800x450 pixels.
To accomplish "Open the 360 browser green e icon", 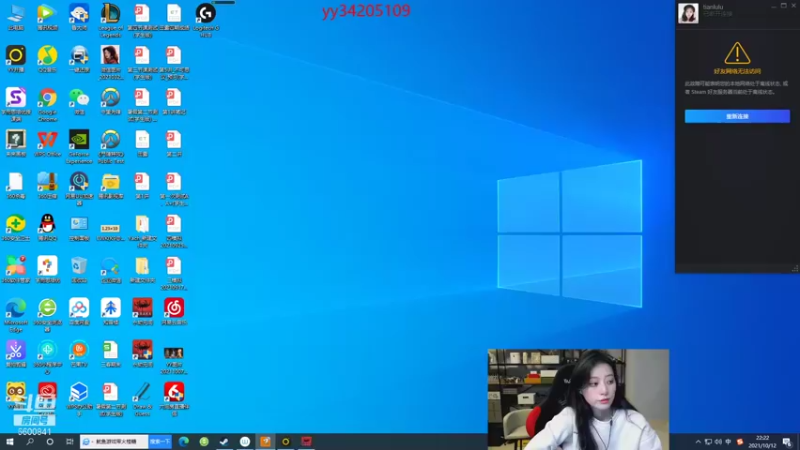I will coord(47,309).
